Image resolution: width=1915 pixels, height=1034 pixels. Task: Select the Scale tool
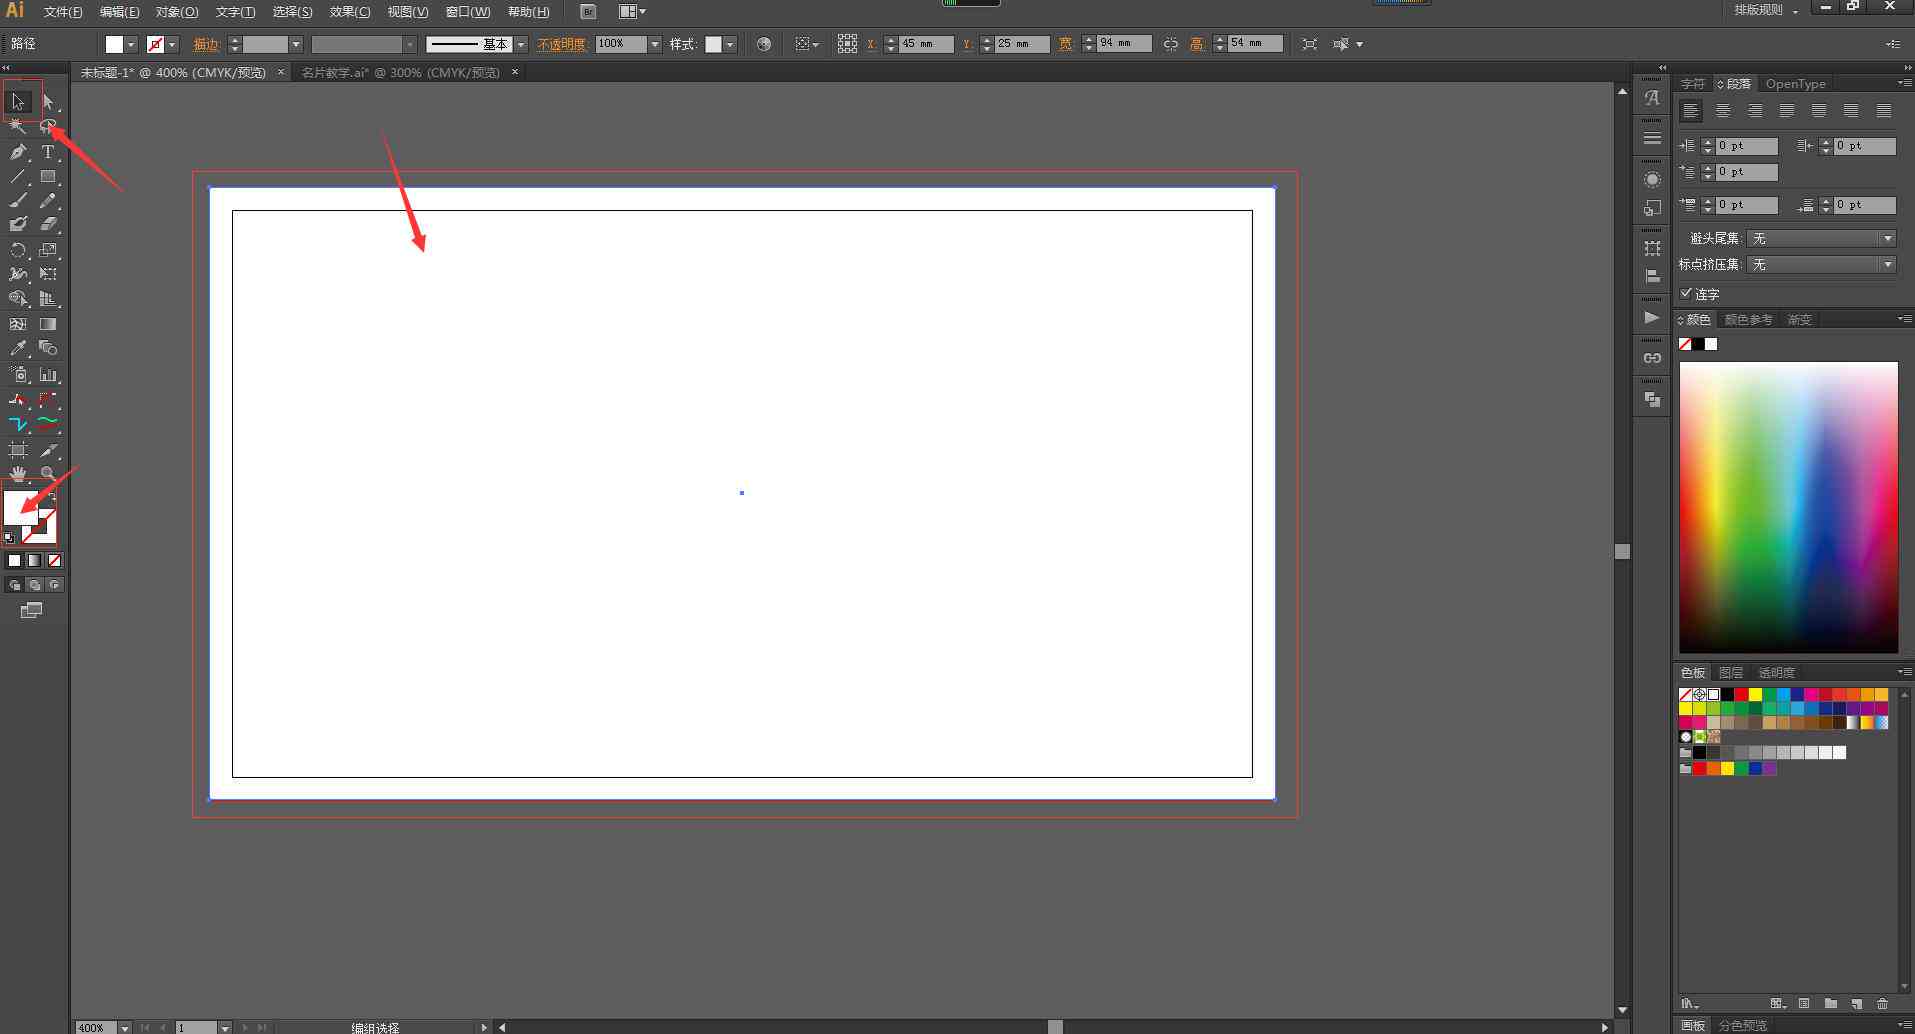tap(48, 250)
